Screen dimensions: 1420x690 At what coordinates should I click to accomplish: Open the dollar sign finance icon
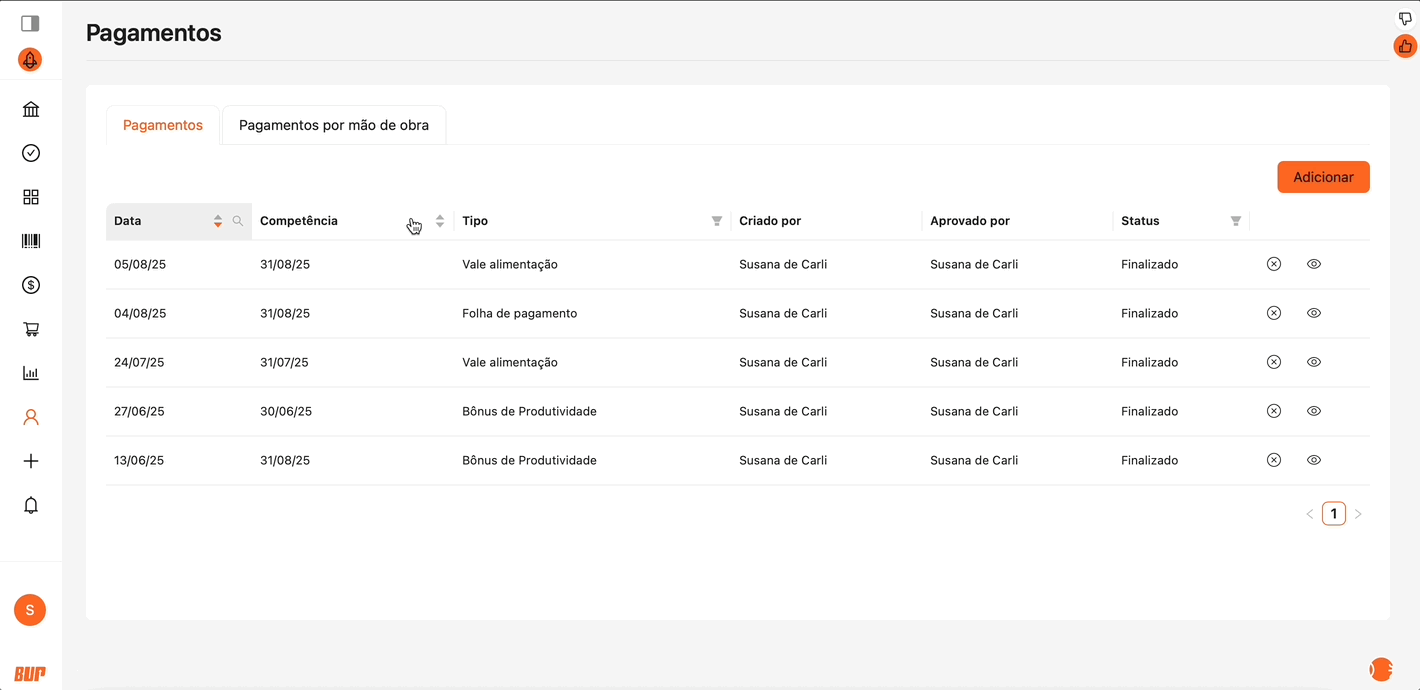click(x=31, y=285)
